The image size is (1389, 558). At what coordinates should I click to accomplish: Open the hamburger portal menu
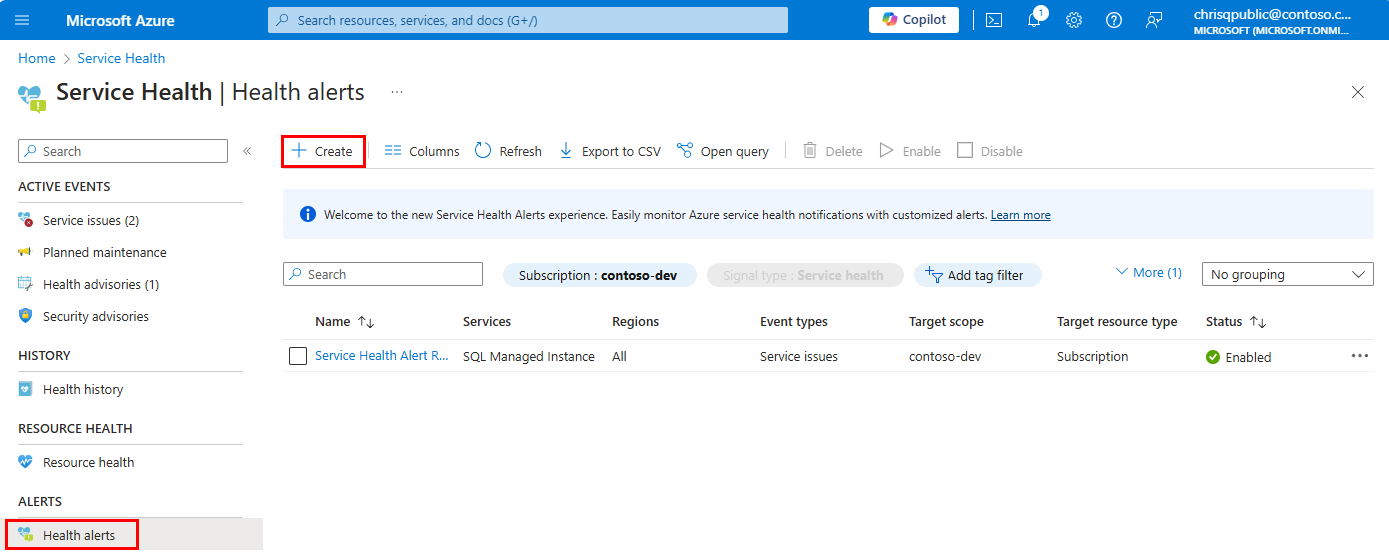22,20
